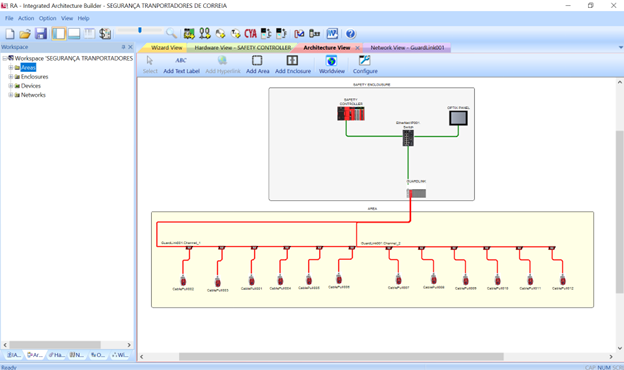Select the CablePull0012 device
This screenshot has height=370, width=624.
coord(563,280)
